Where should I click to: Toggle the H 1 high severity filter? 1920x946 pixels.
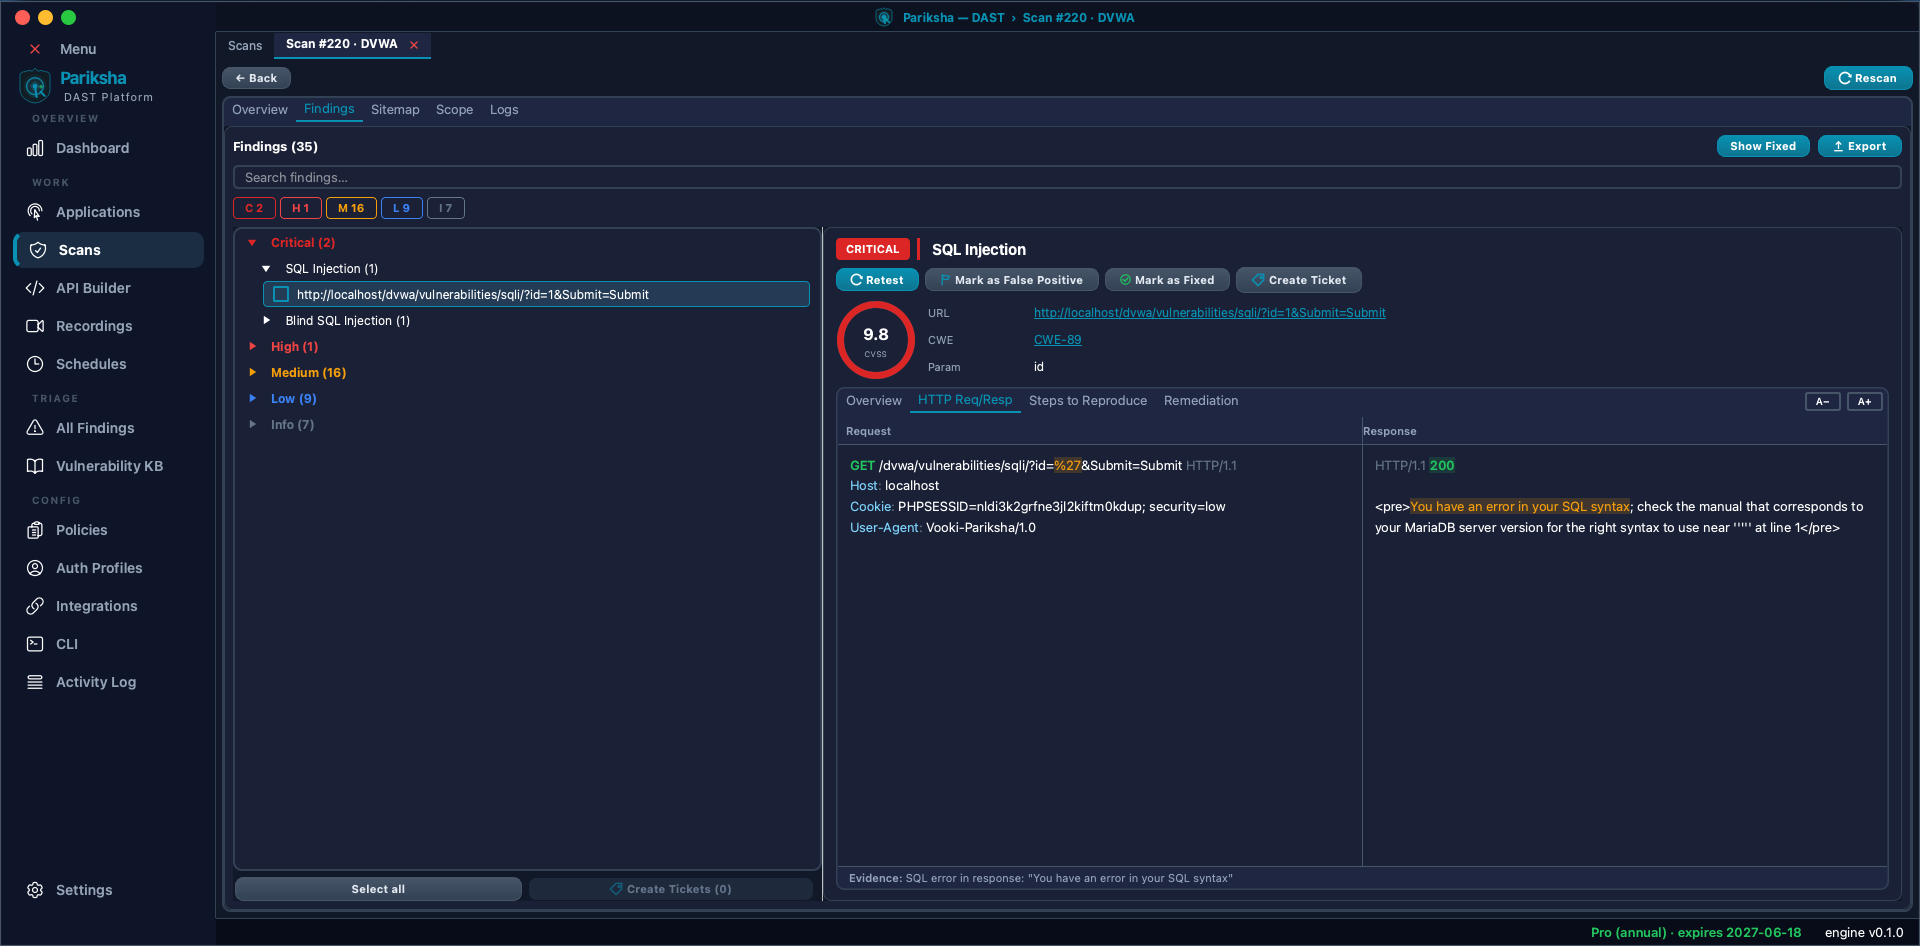click(x=300, y=208)
